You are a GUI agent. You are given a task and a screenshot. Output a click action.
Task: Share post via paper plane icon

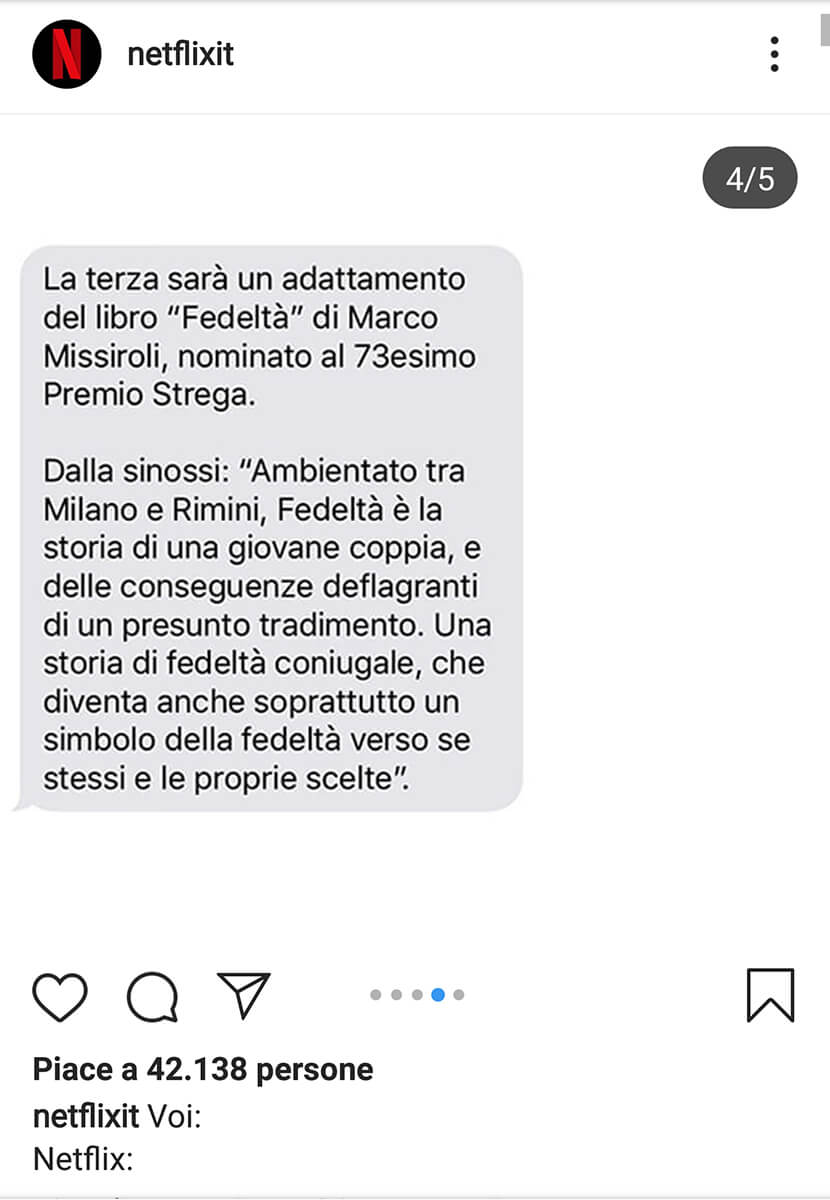click(244, 995)
